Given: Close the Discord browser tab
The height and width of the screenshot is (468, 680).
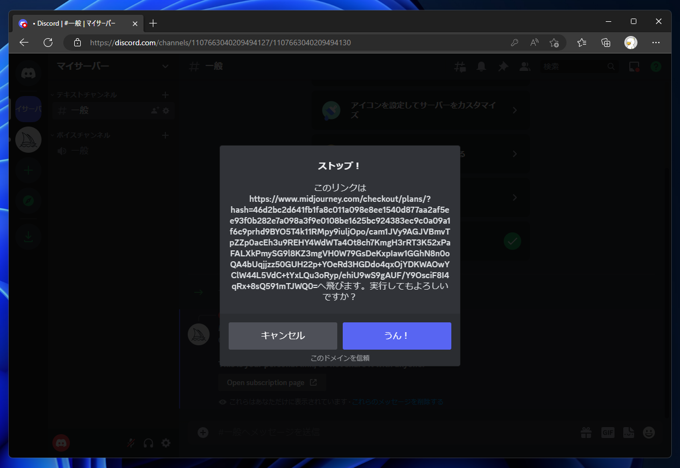Looking at the screenshot, I should point(135,23).
